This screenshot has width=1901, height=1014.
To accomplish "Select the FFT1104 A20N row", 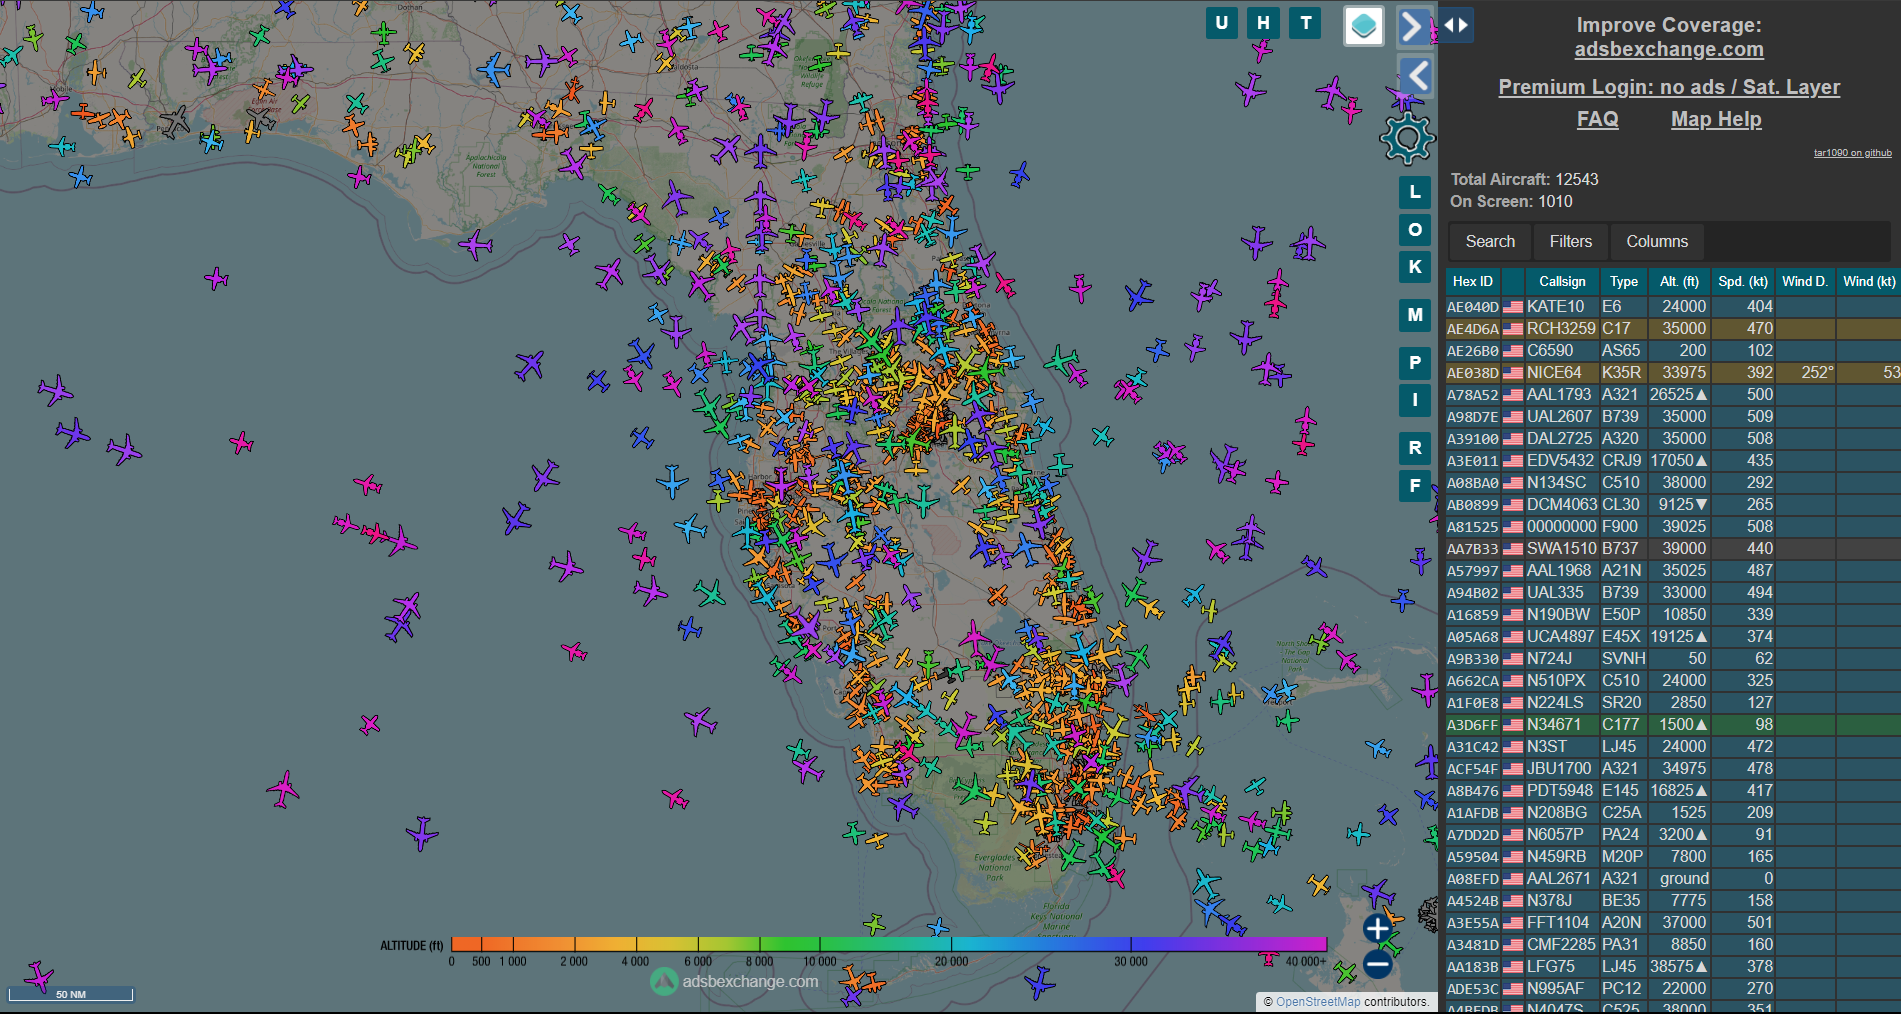I will click(x=1672, y=923).
